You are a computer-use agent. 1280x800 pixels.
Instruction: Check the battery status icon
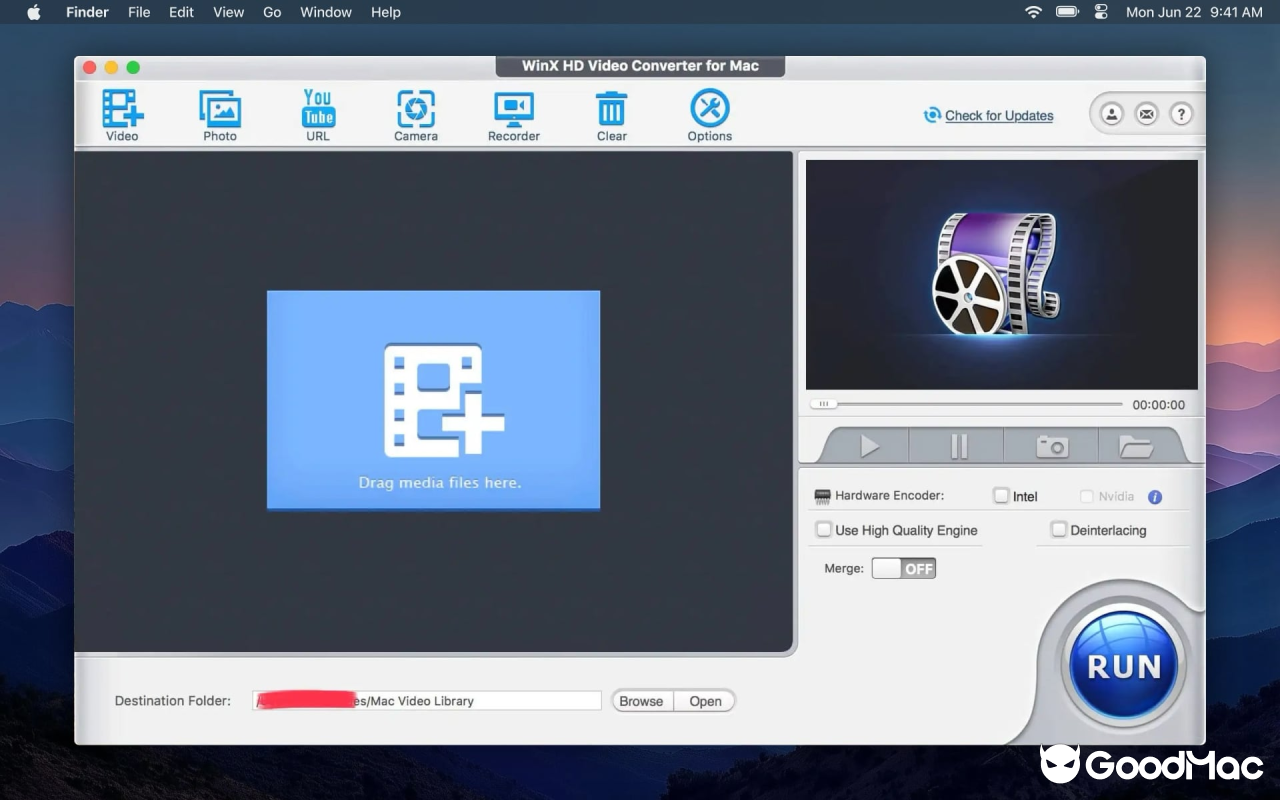coord(1067,12)
